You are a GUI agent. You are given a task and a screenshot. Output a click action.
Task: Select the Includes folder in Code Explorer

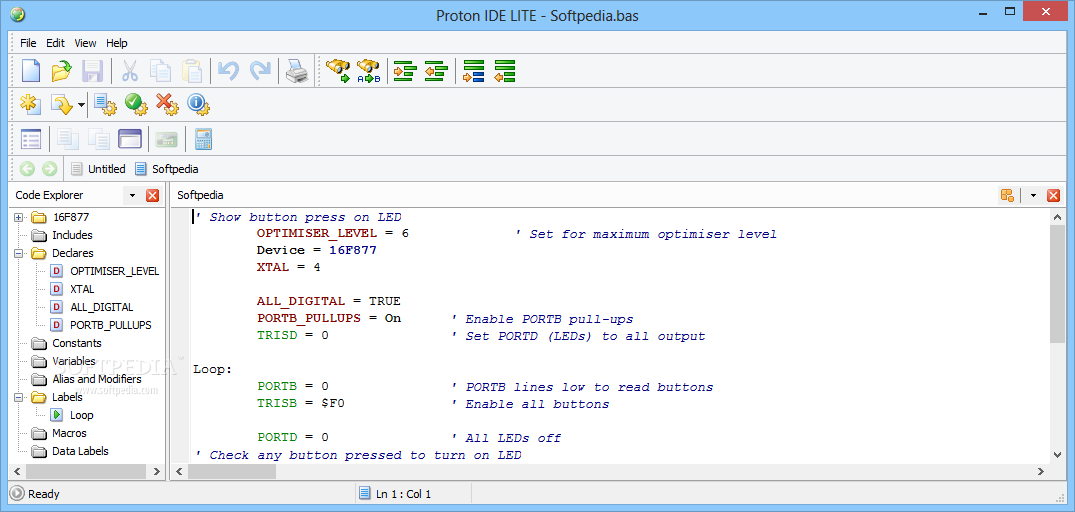pyautogui.click(x=72, y=235)
